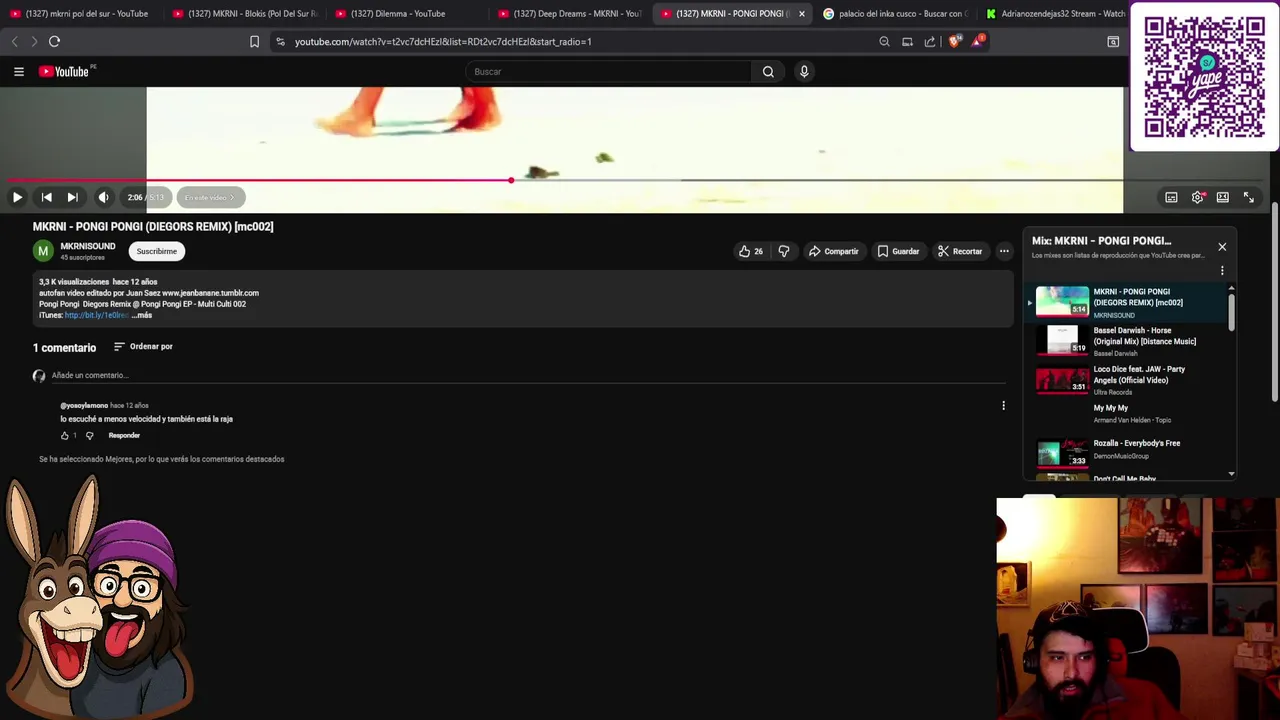Image resolution: width=1280 pixels, height=720 pixels.
Task: Share the video with Compartir
Action: [x=834, y=251]
